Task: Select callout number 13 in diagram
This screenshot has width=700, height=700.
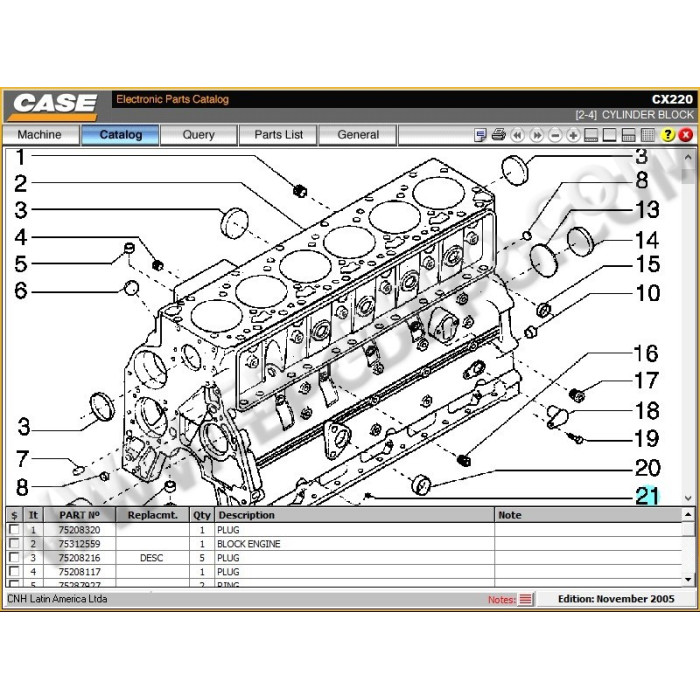Action: pyautogui.click(x=647, y=209)
